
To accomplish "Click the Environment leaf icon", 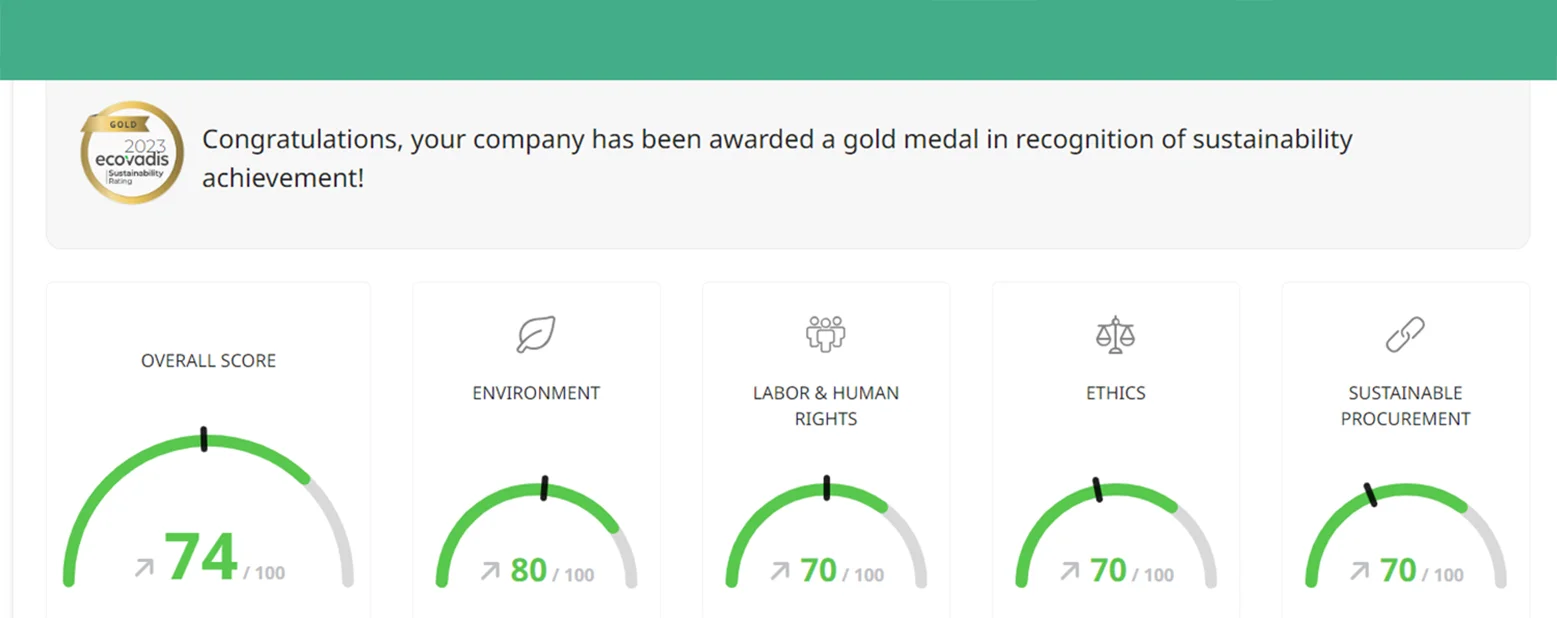I will [536, 334].
